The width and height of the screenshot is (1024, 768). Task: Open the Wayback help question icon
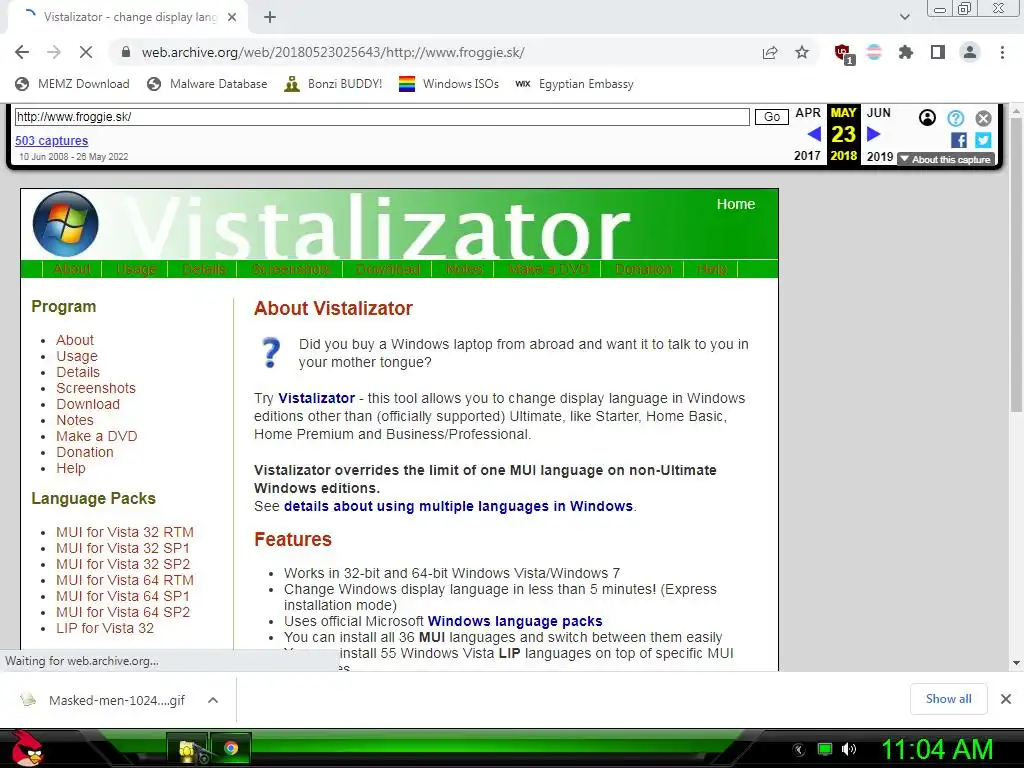(x=955, y=118)
